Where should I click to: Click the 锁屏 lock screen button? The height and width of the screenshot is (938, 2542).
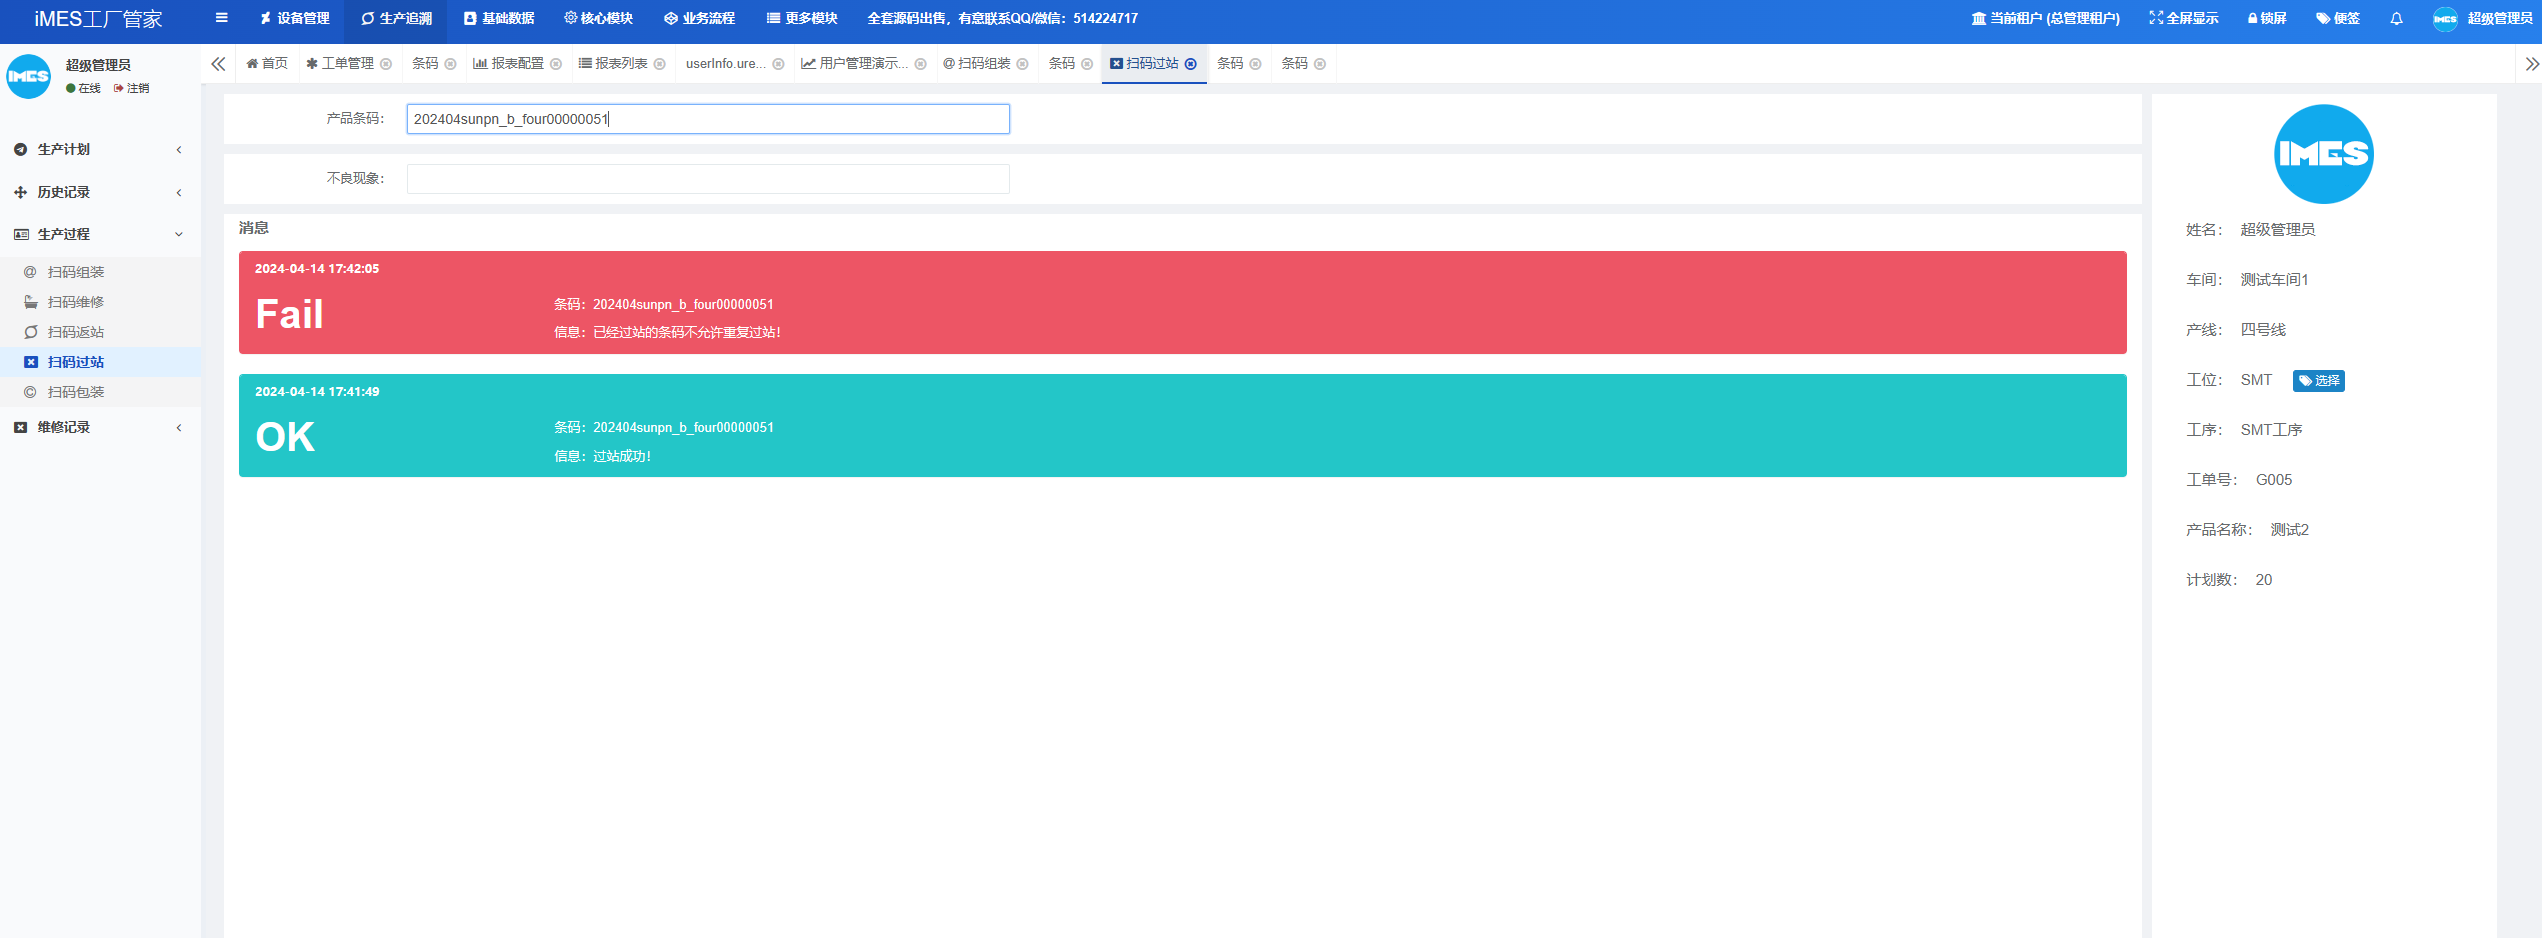(x=2267, y=18)
